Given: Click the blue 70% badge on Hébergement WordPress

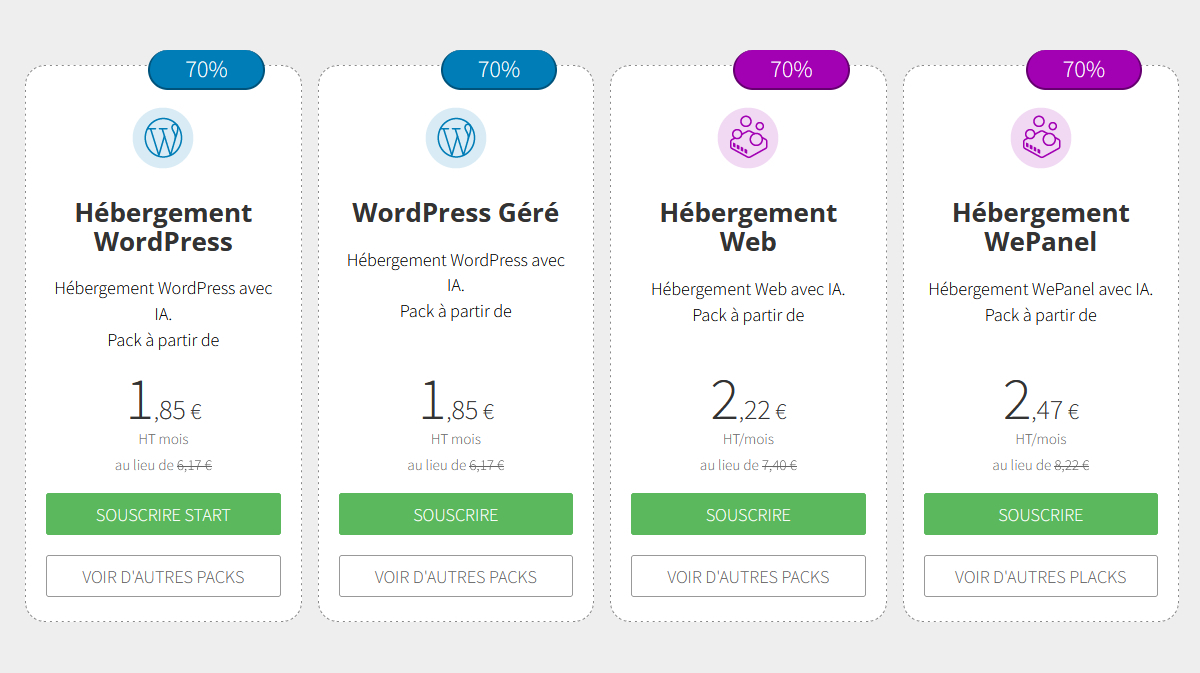Looking at the screenshot, I should 206,70.
